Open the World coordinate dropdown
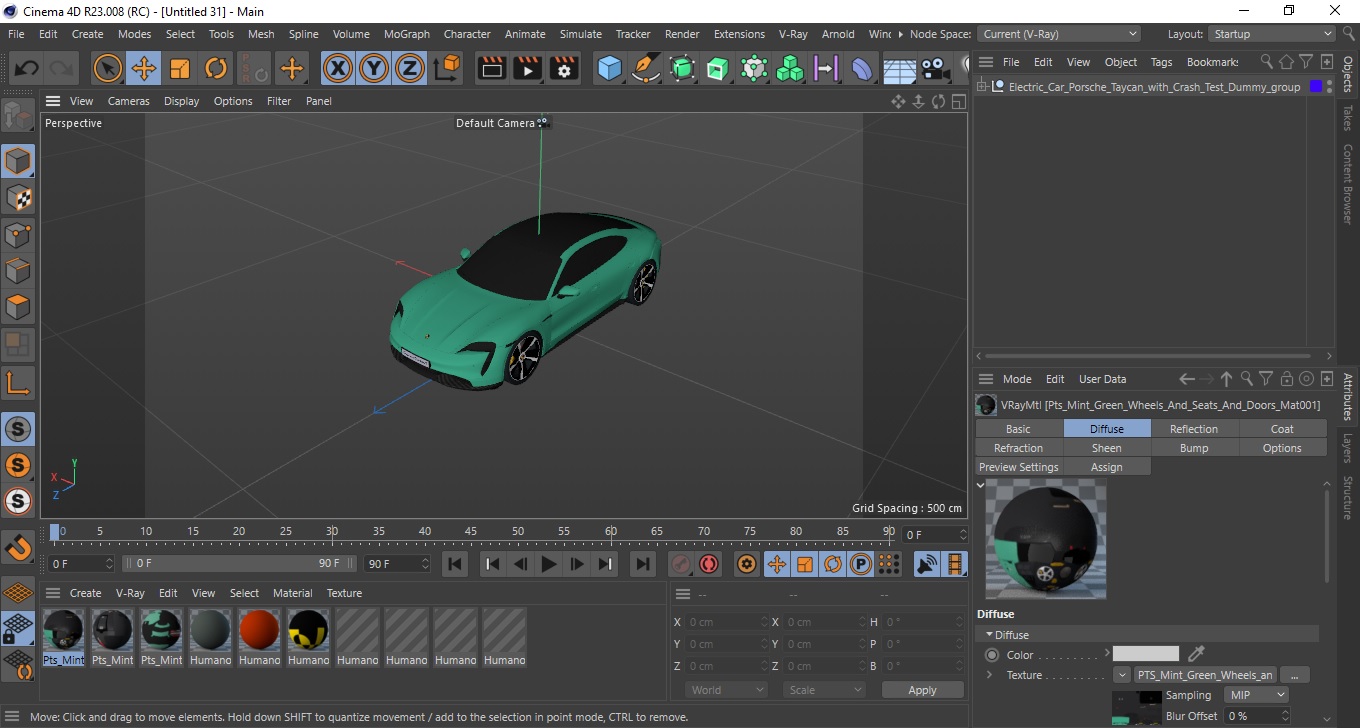The height and width of the screenshot is (728, 1360). tap(727, 690)
